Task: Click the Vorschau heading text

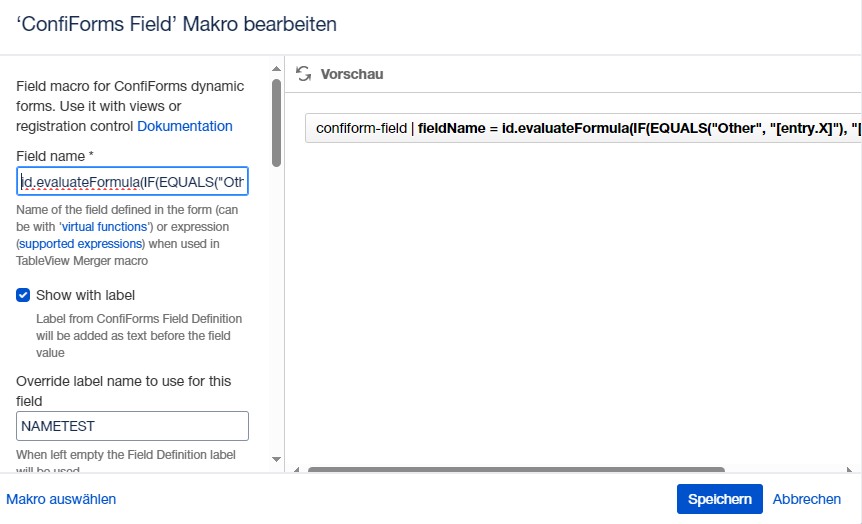Action: (x=352, y=74)
